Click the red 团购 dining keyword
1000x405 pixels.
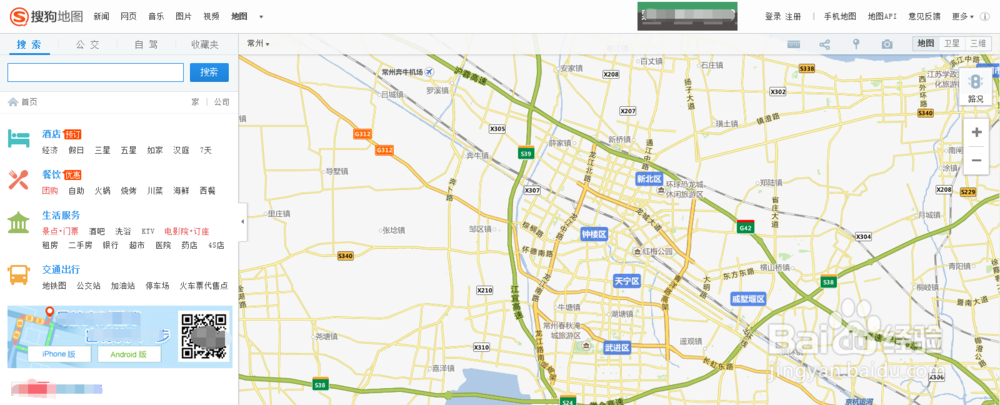tap(50, 191)
